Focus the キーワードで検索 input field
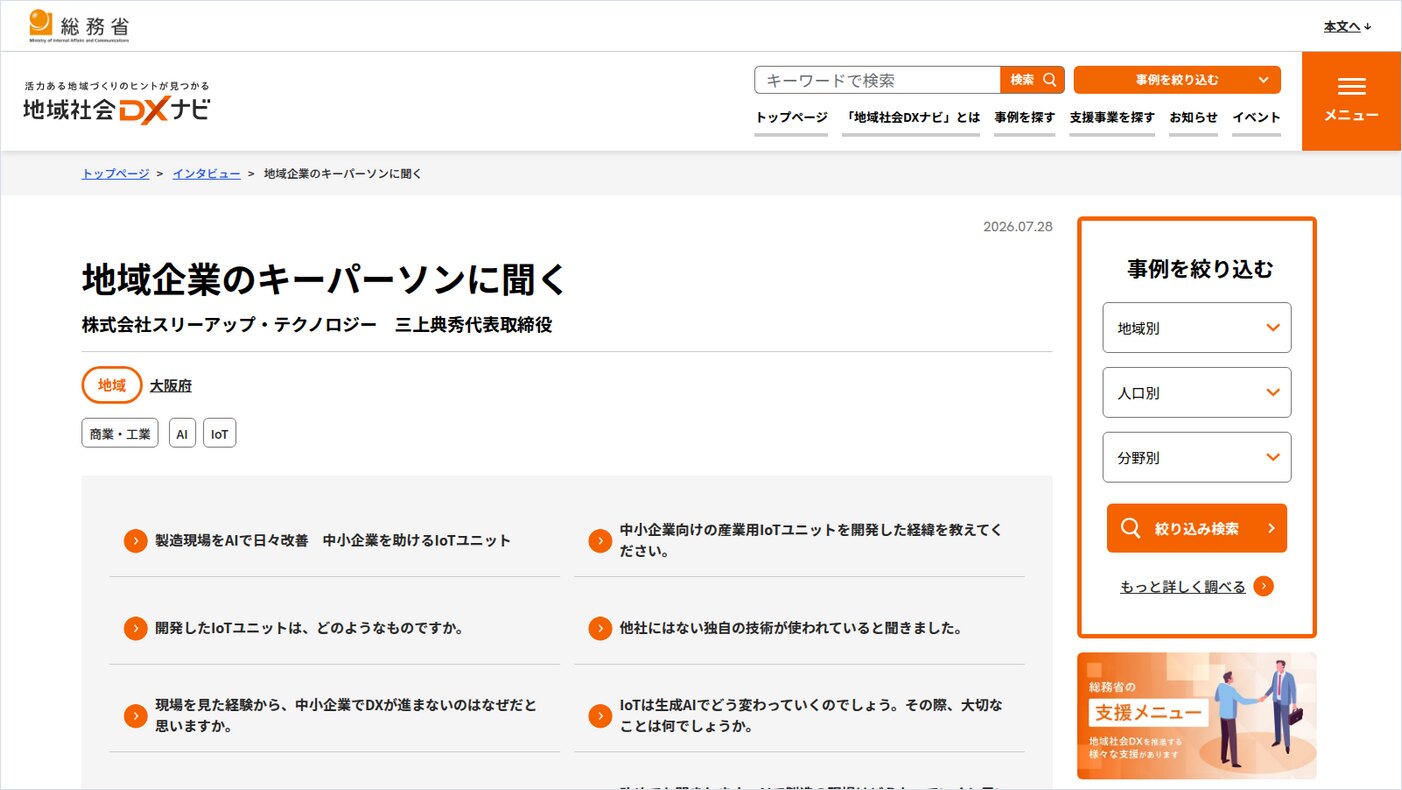This screenshot has width=1402, height=790. click(x=877, y=80)
